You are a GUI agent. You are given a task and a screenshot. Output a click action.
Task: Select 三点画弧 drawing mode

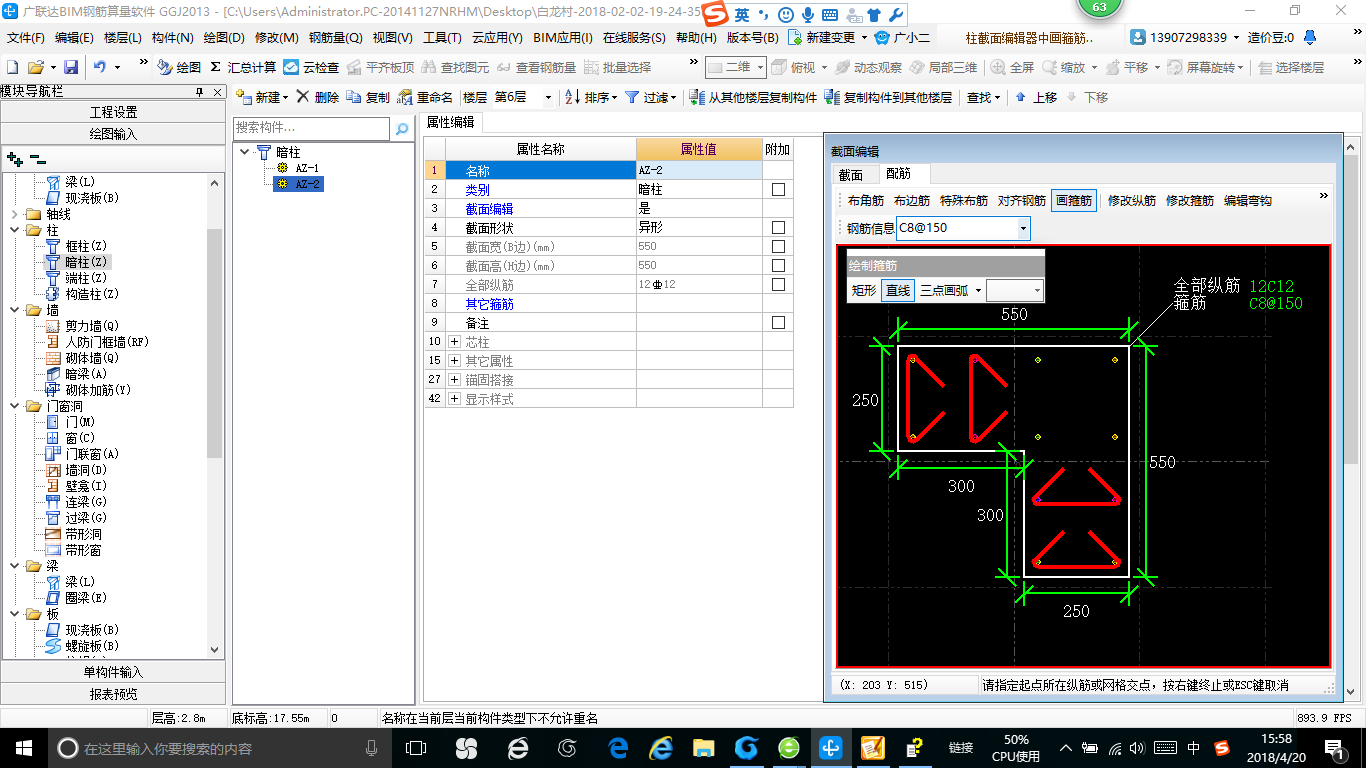pyautogui.click(x=945, y=290)
